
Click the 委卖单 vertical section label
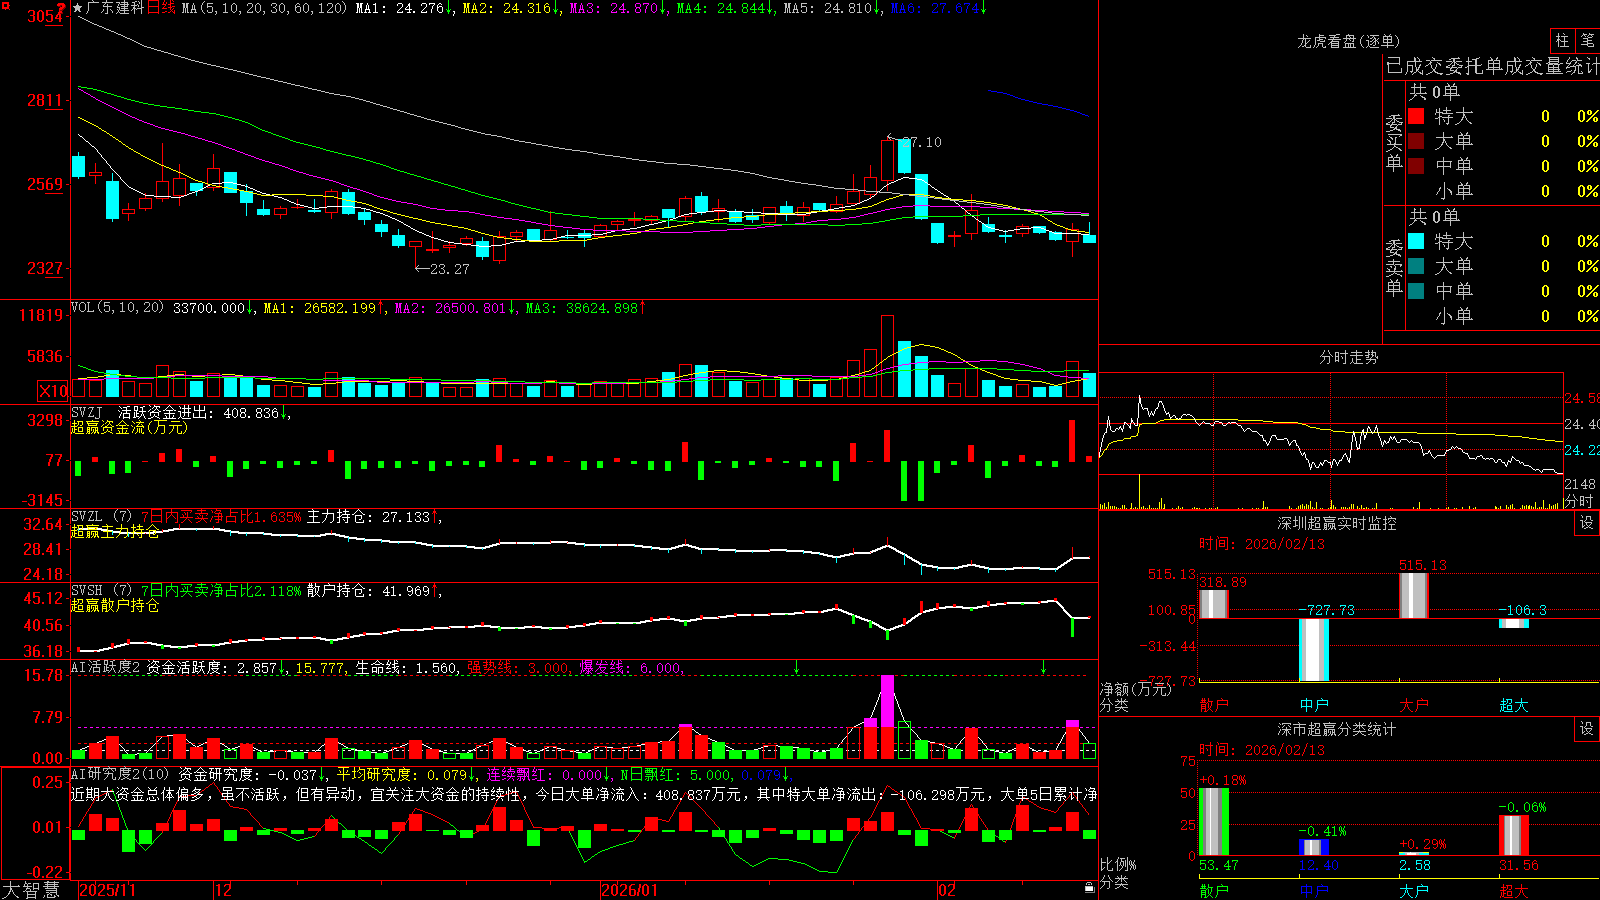click(x=1394, y=267)
